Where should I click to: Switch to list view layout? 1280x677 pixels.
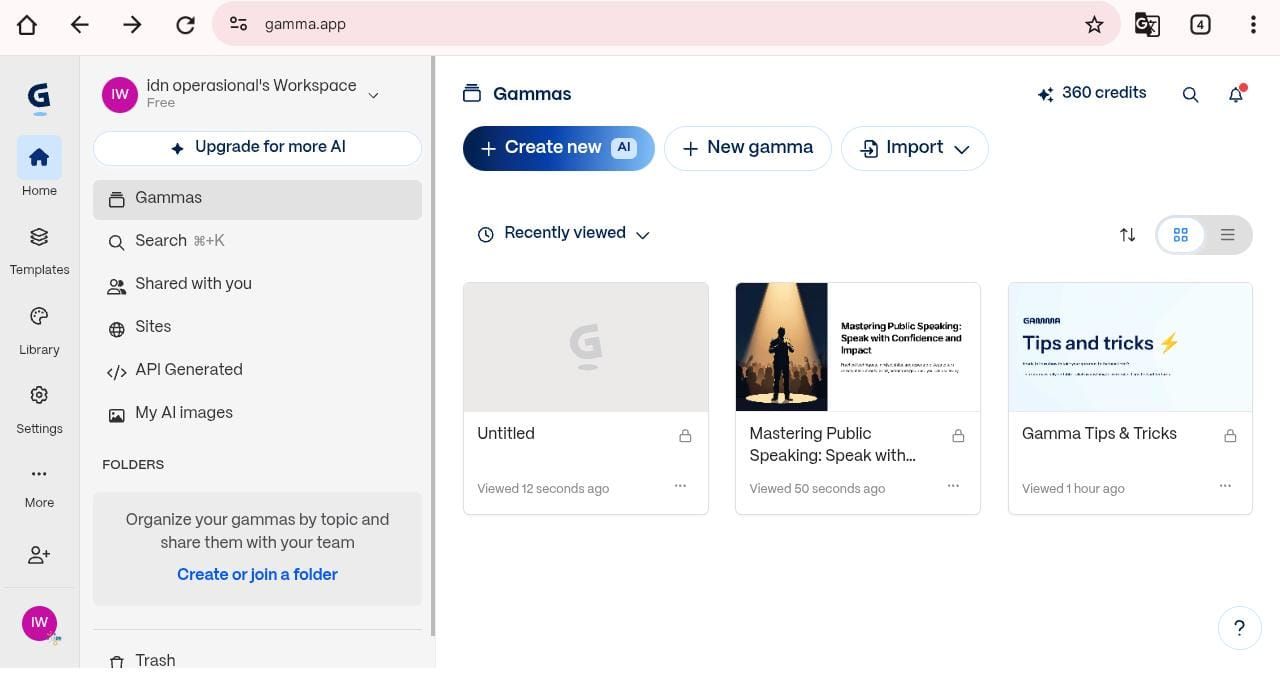[1227, 235]
